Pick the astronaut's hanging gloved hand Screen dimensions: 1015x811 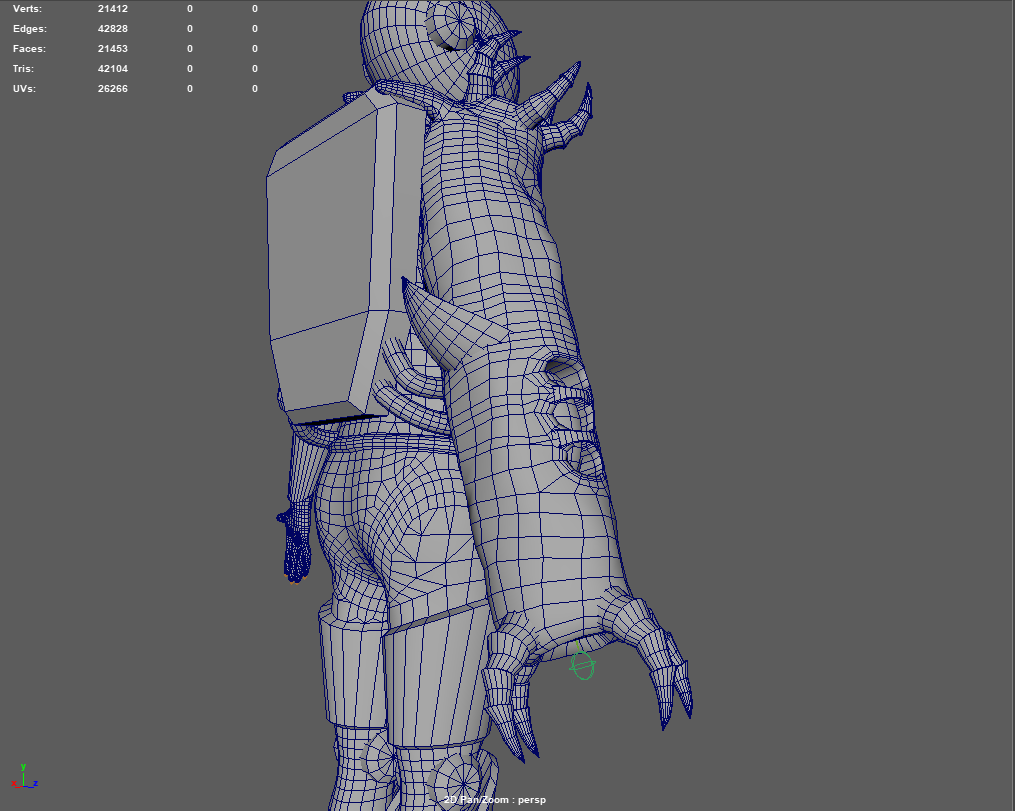point(296,545)
